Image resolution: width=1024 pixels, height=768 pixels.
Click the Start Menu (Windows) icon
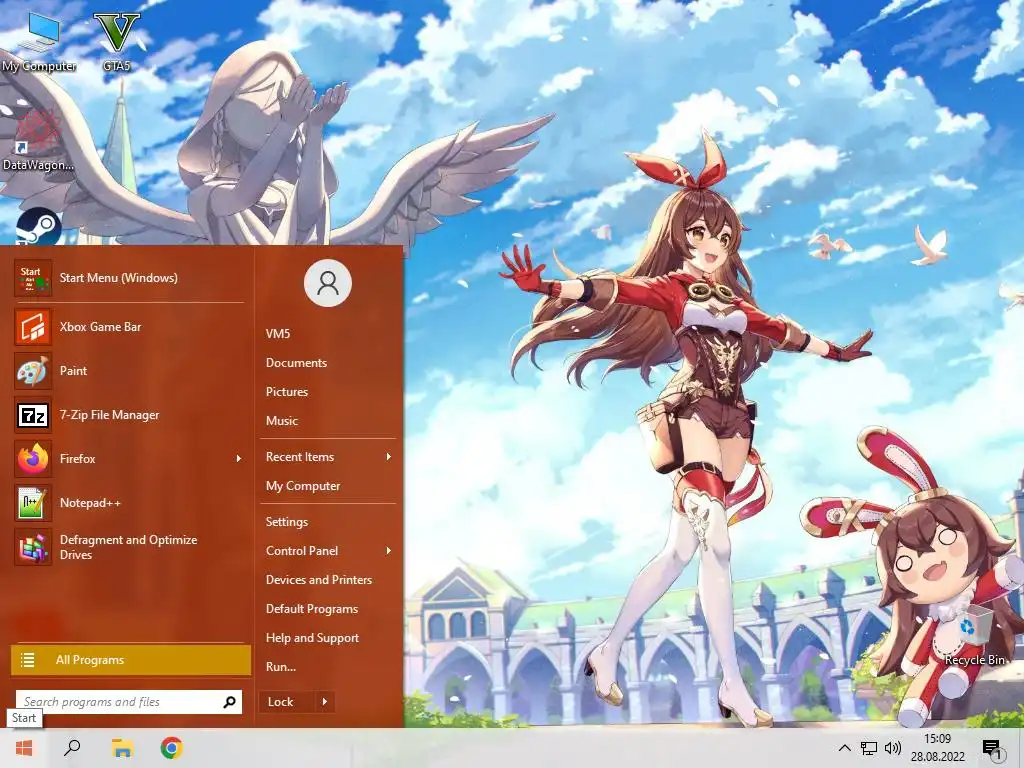(33, 278)
